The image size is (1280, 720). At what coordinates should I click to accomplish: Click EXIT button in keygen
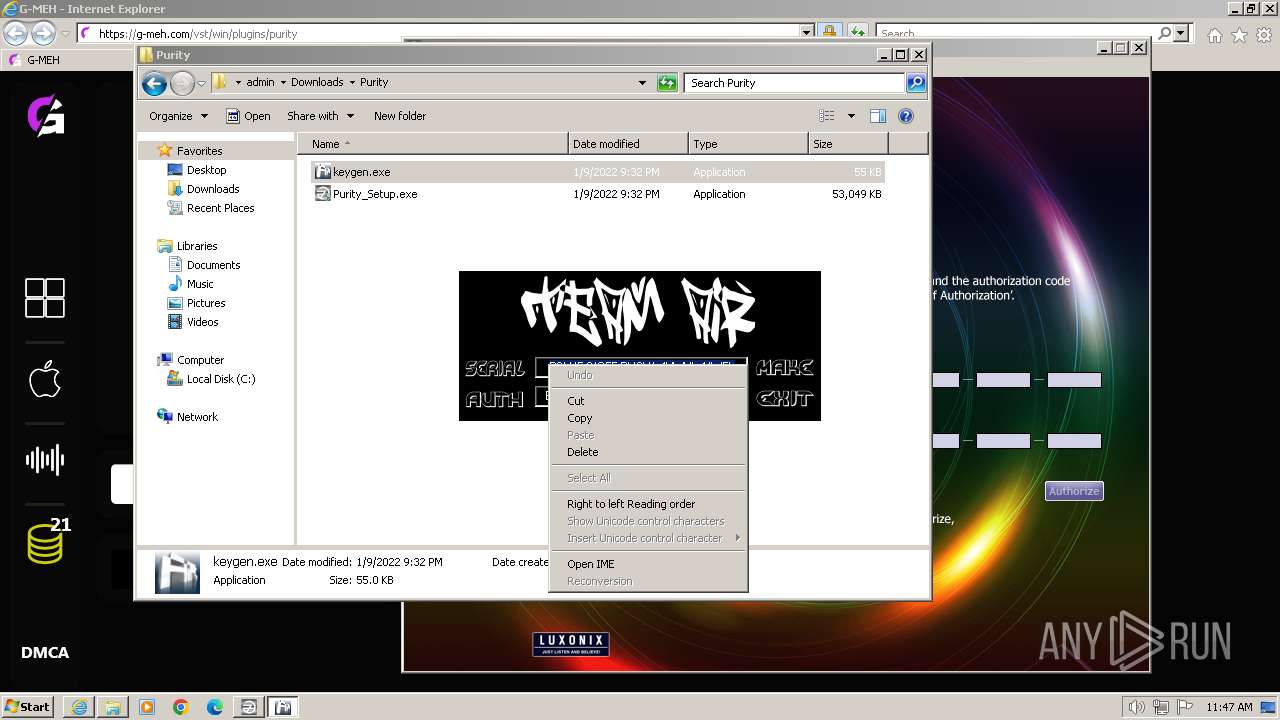(x=785, y=398)
